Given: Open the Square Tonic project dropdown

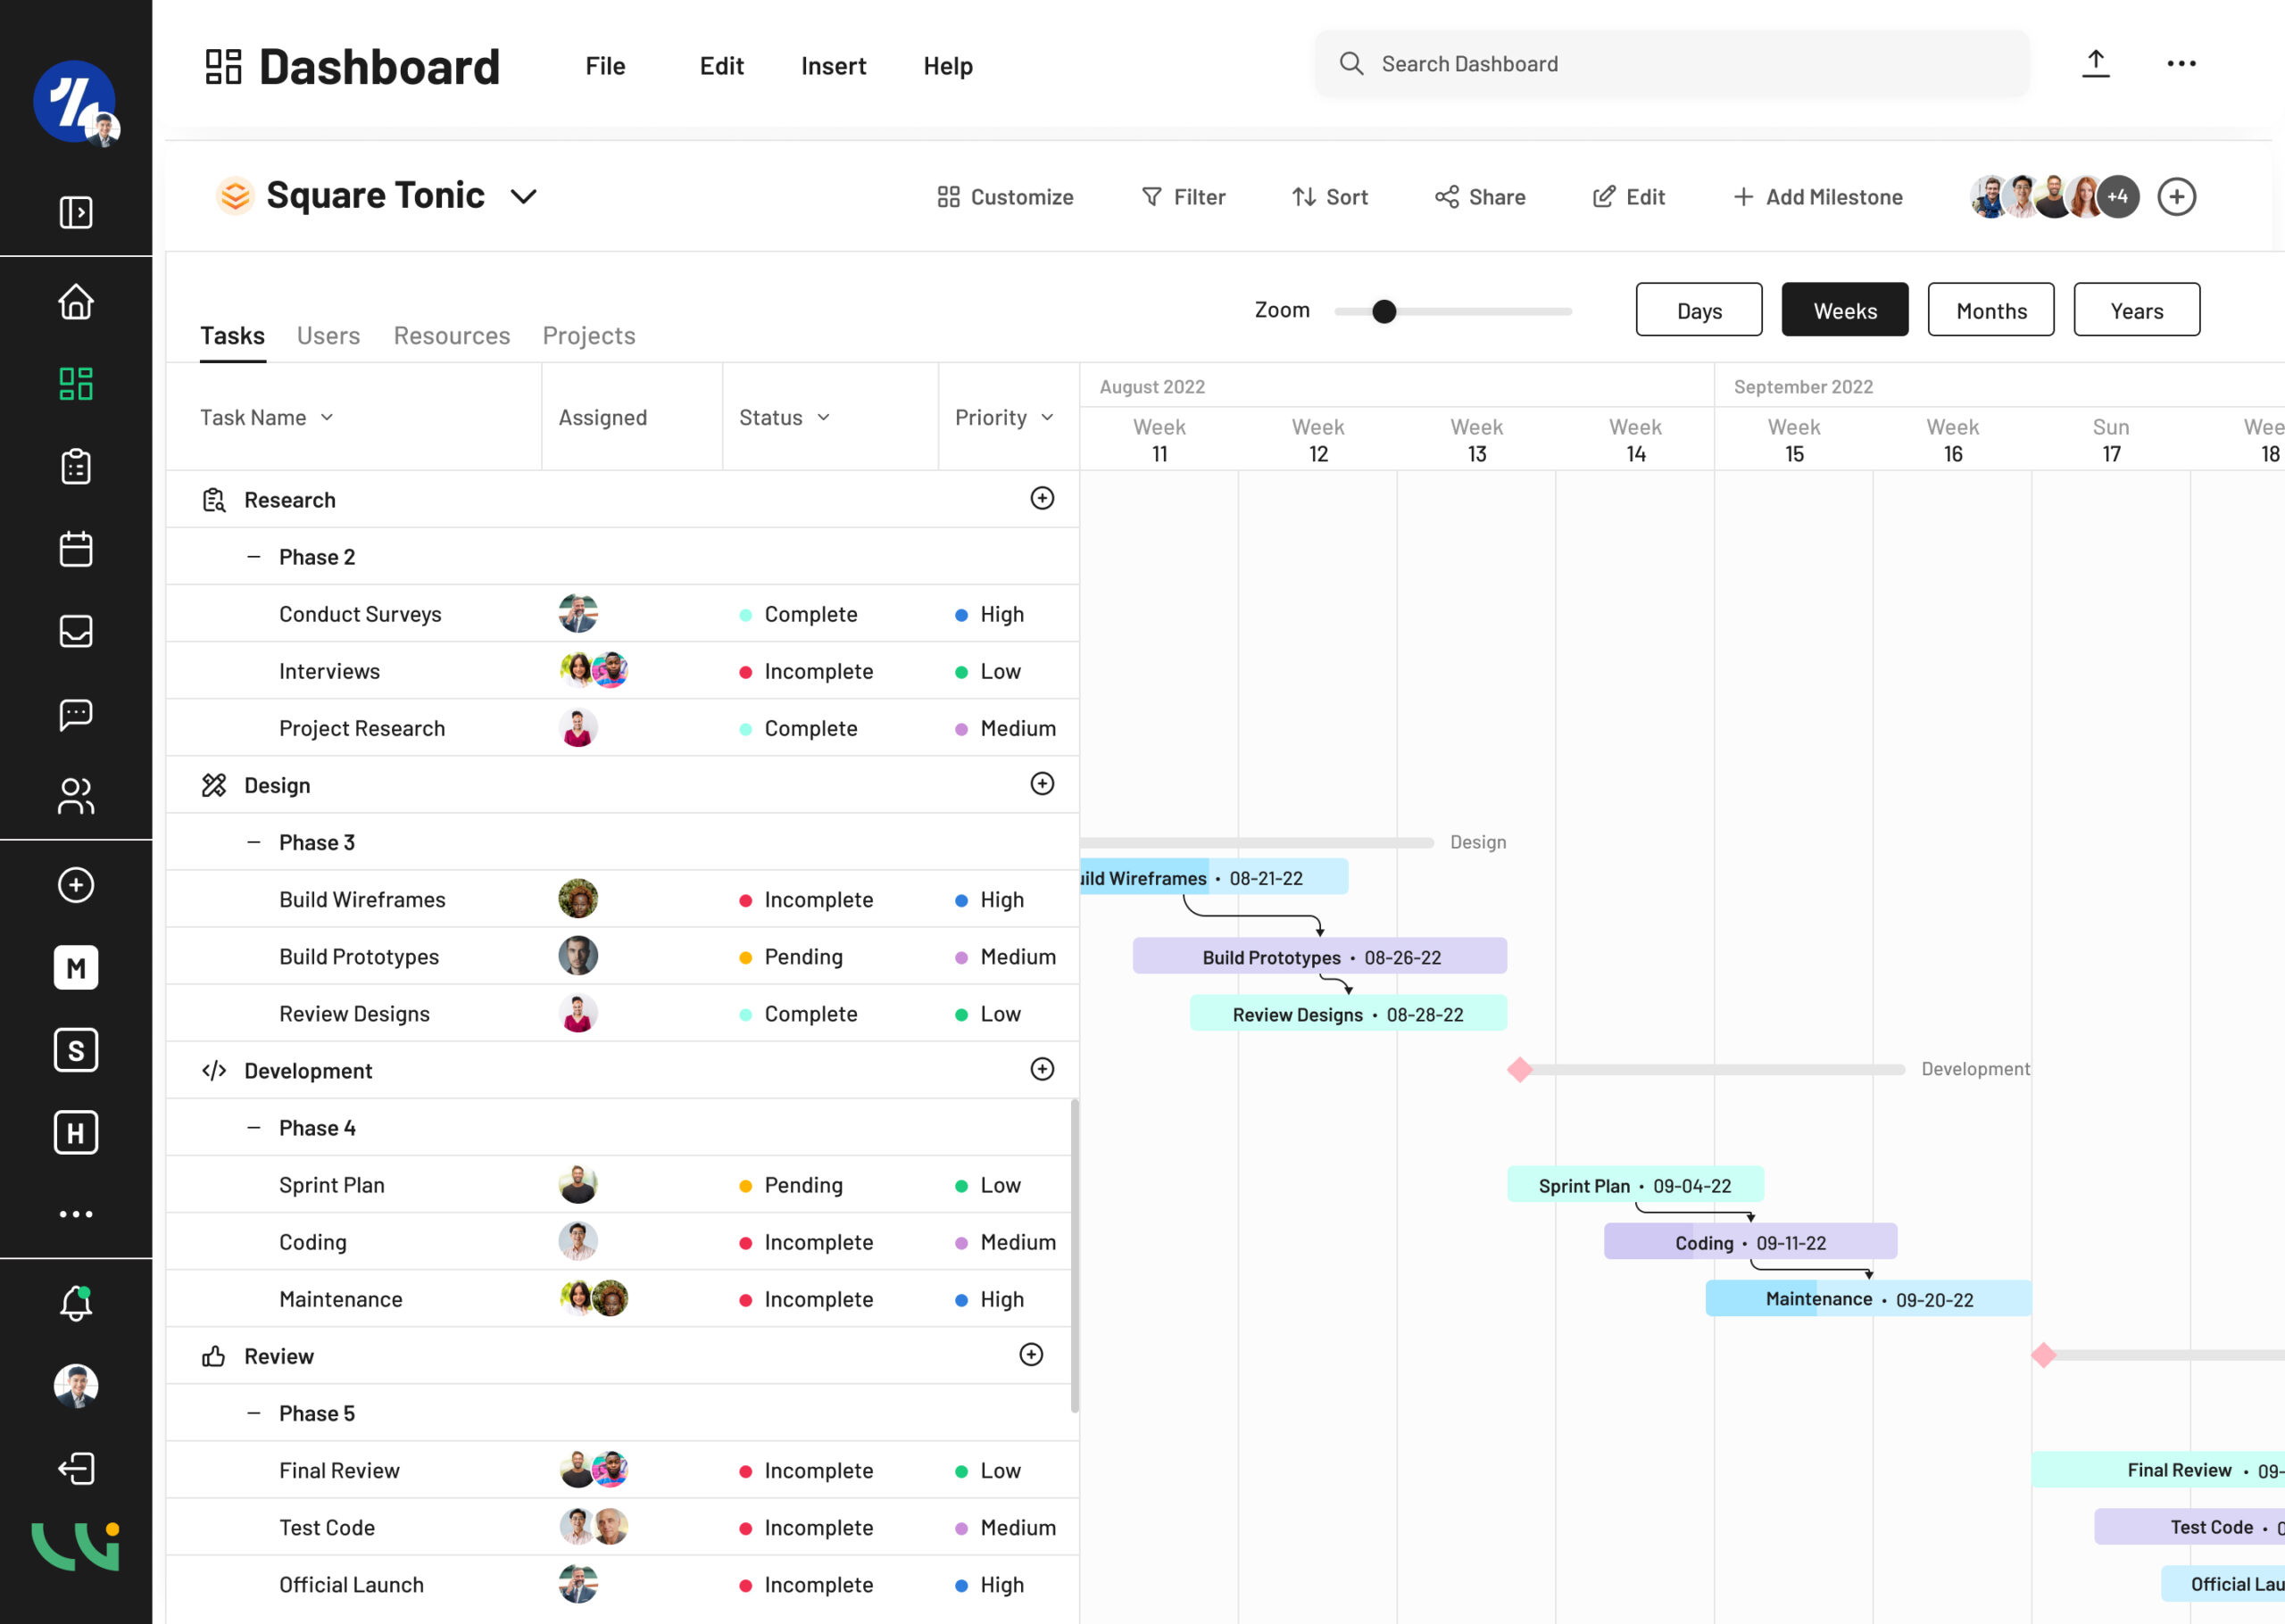Looking at the screenshot, I should (524, 196).
